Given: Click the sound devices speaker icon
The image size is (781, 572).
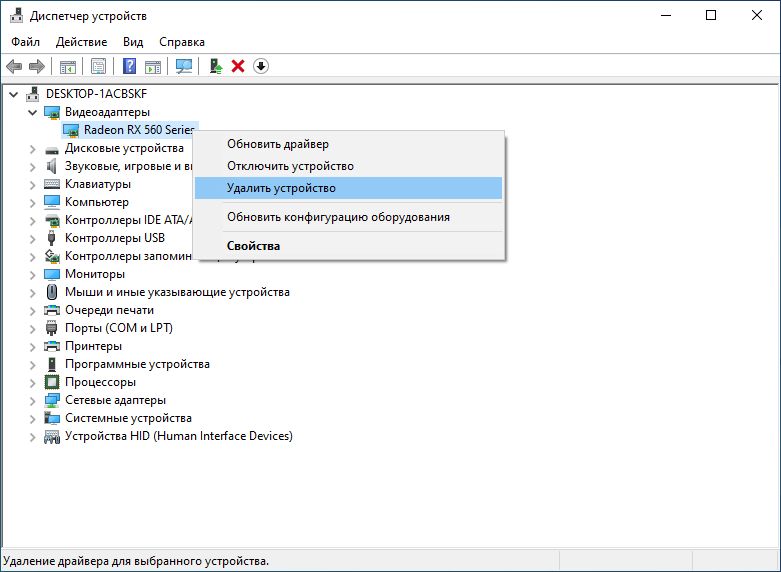Looking at the screenshot, I should coord(51,166).
